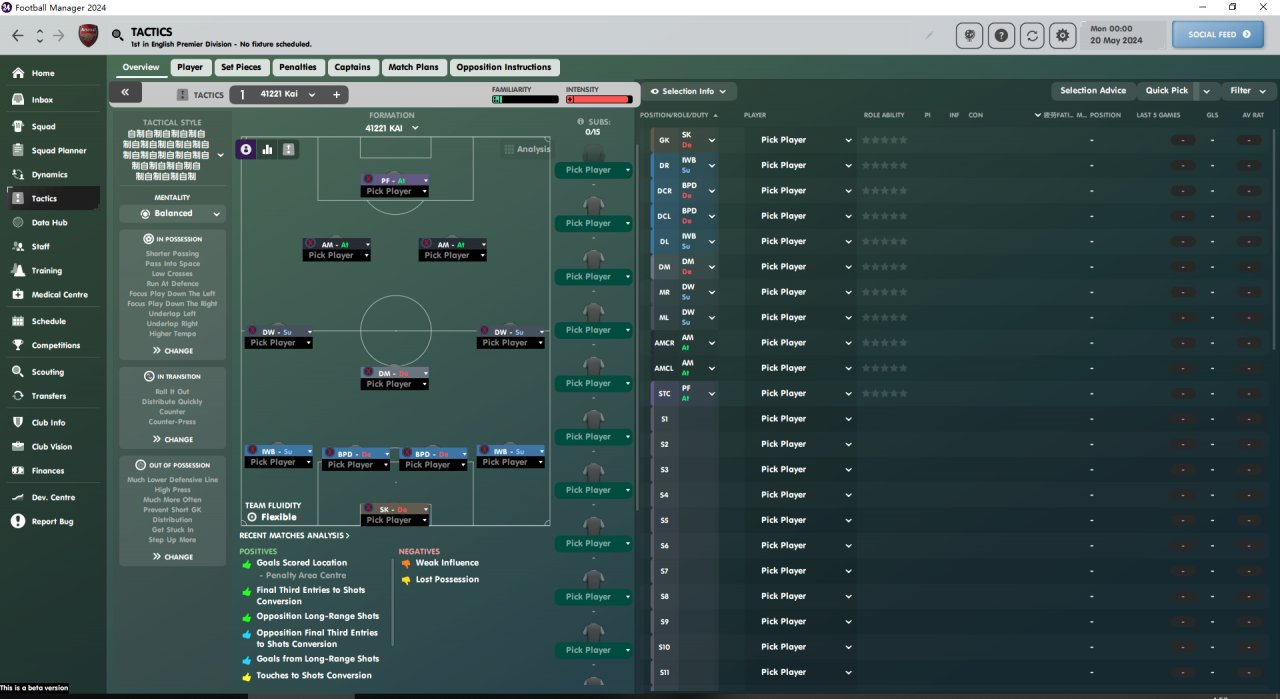Viewport: 1280px width, 699px height.
Task: Click the Quick Pick button
Action: pos(1167,91)
